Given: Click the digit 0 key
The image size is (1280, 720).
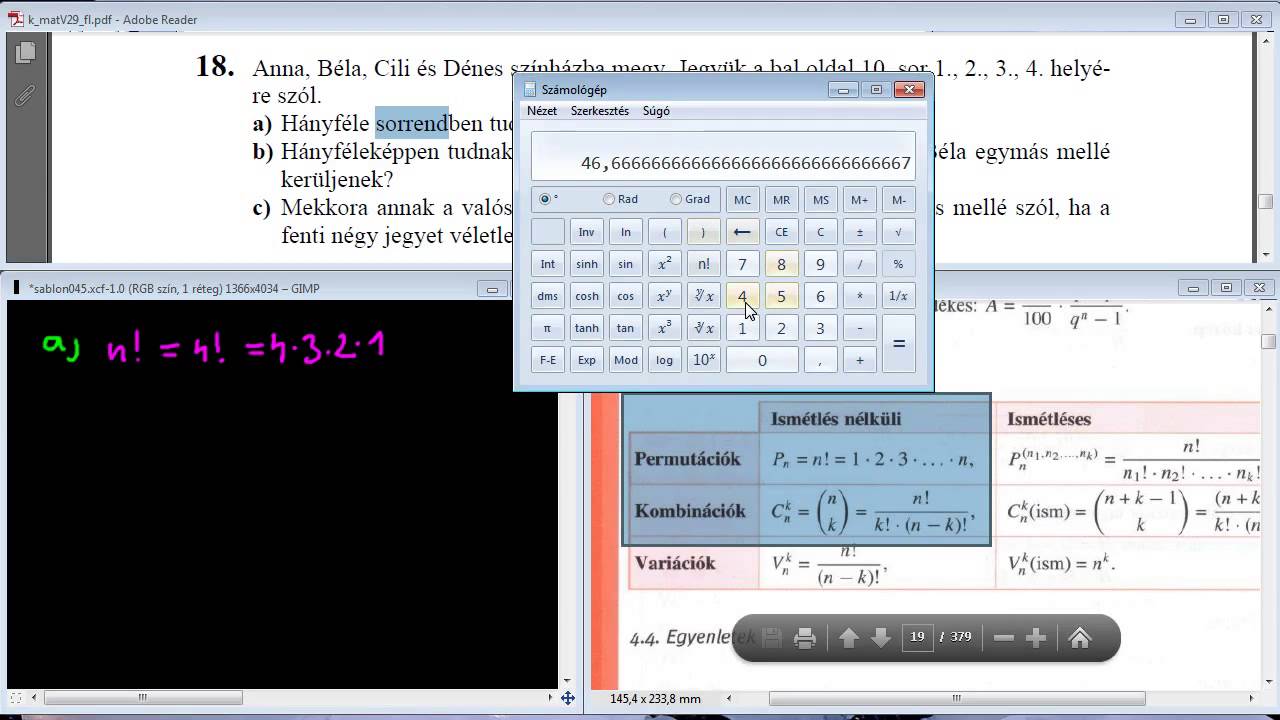Looking at the screenshot, I should pos(762,360).
